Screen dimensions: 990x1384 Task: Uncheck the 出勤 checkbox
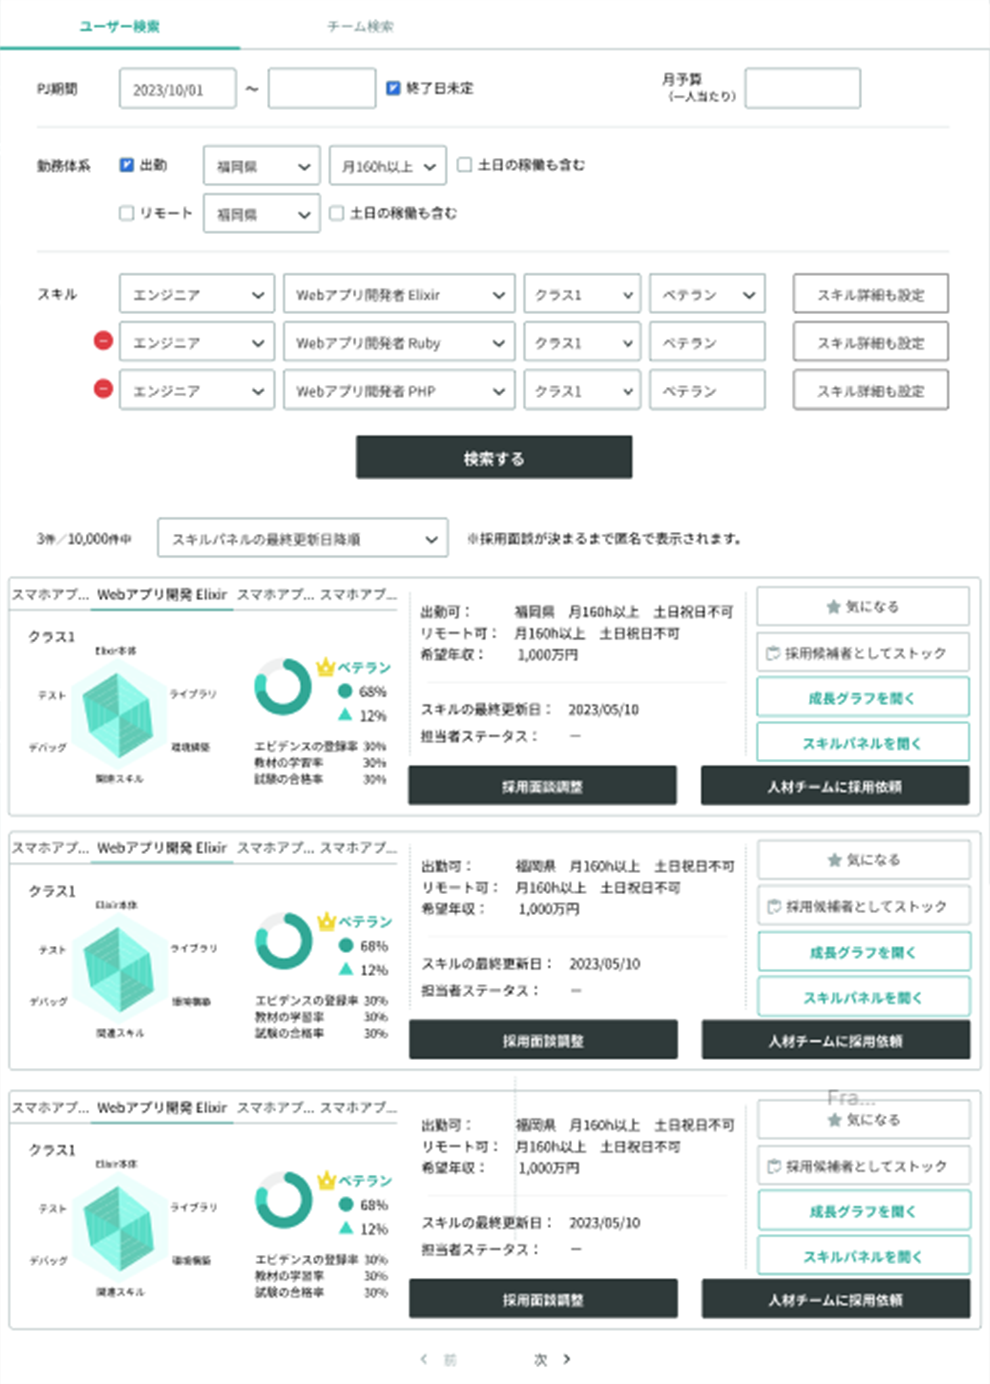tap(127, 165)
